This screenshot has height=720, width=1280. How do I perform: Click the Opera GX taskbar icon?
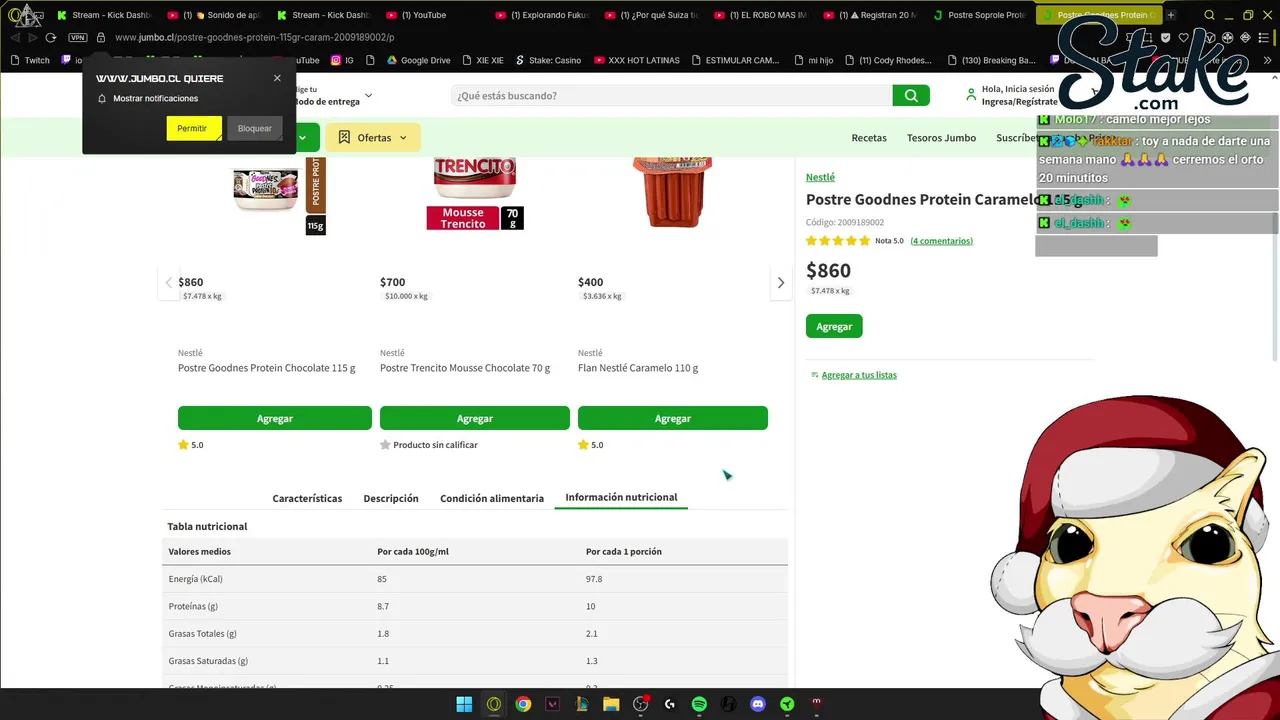click(494, 704)
